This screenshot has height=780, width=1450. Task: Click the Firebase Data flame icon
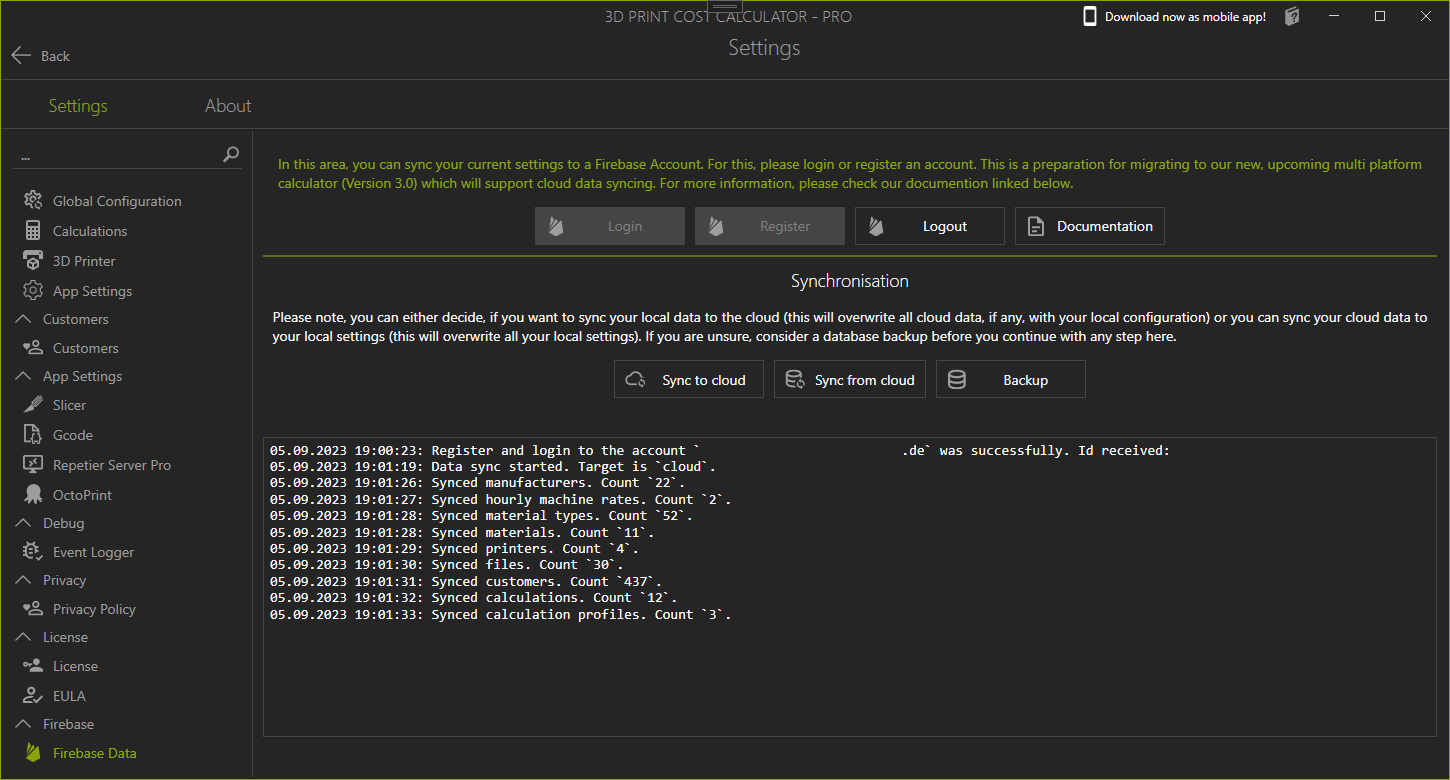coord(33,753)
